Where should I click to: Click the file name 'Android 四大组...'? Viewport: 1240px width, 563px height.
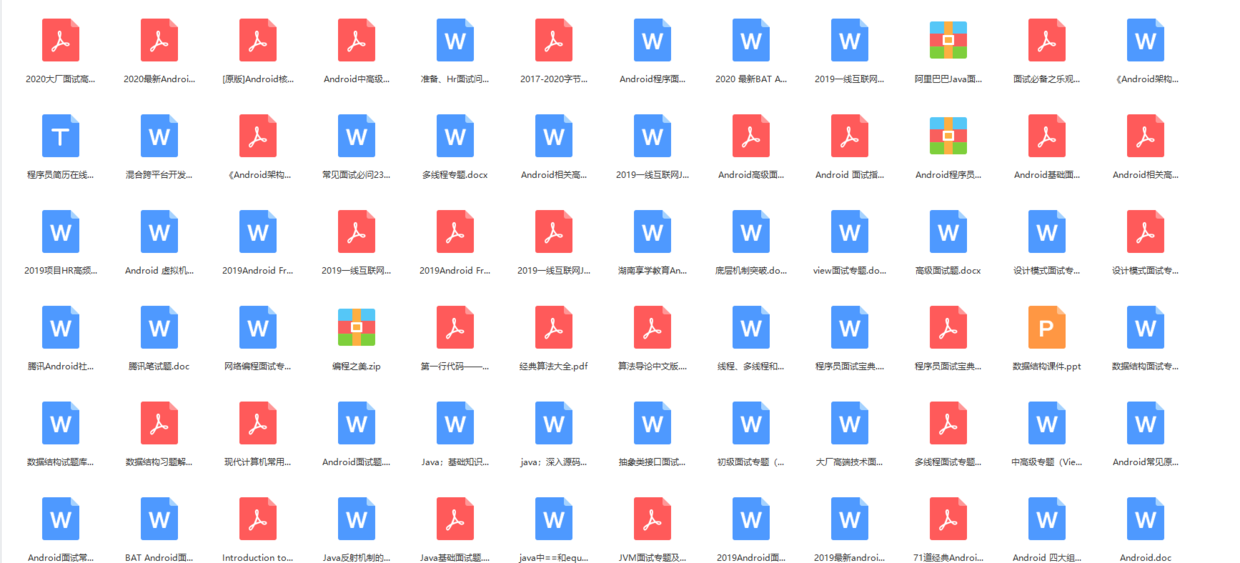pos(1047,558)
